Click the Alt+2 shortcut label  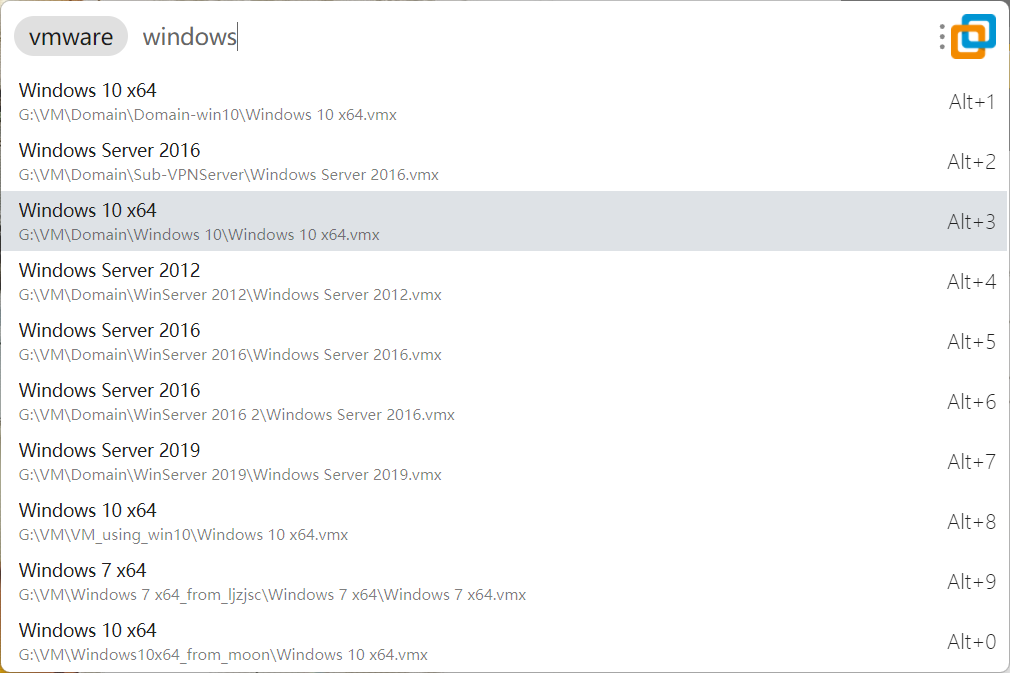[971, 162]
